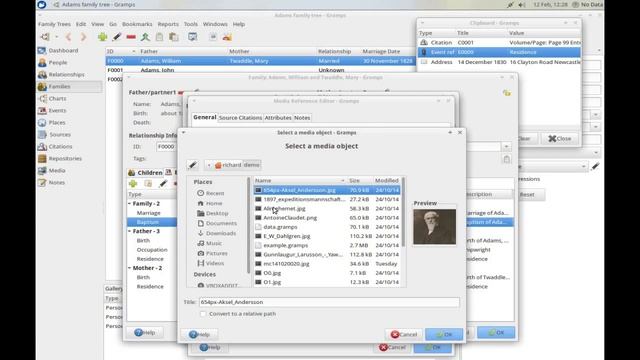
Task: Click Close in the Clipboard window
Action: tap(560, 139)
